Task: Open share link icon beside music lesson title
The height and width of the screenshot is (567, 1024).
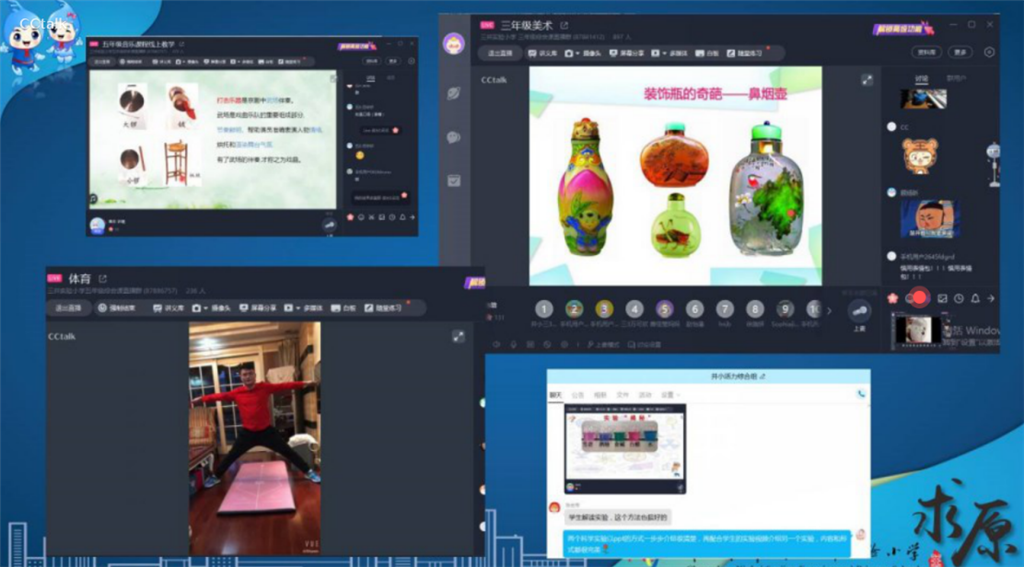Action: click(182, 44)
